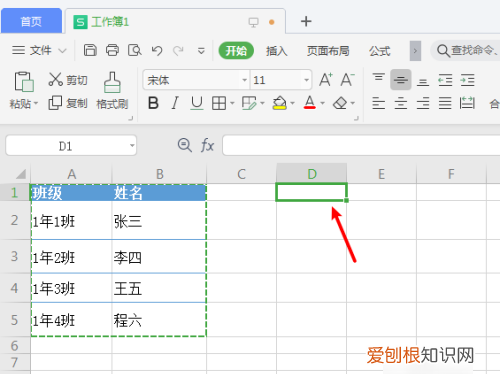
Task: Add a new tab with plus button
Action: coord(306,22)
